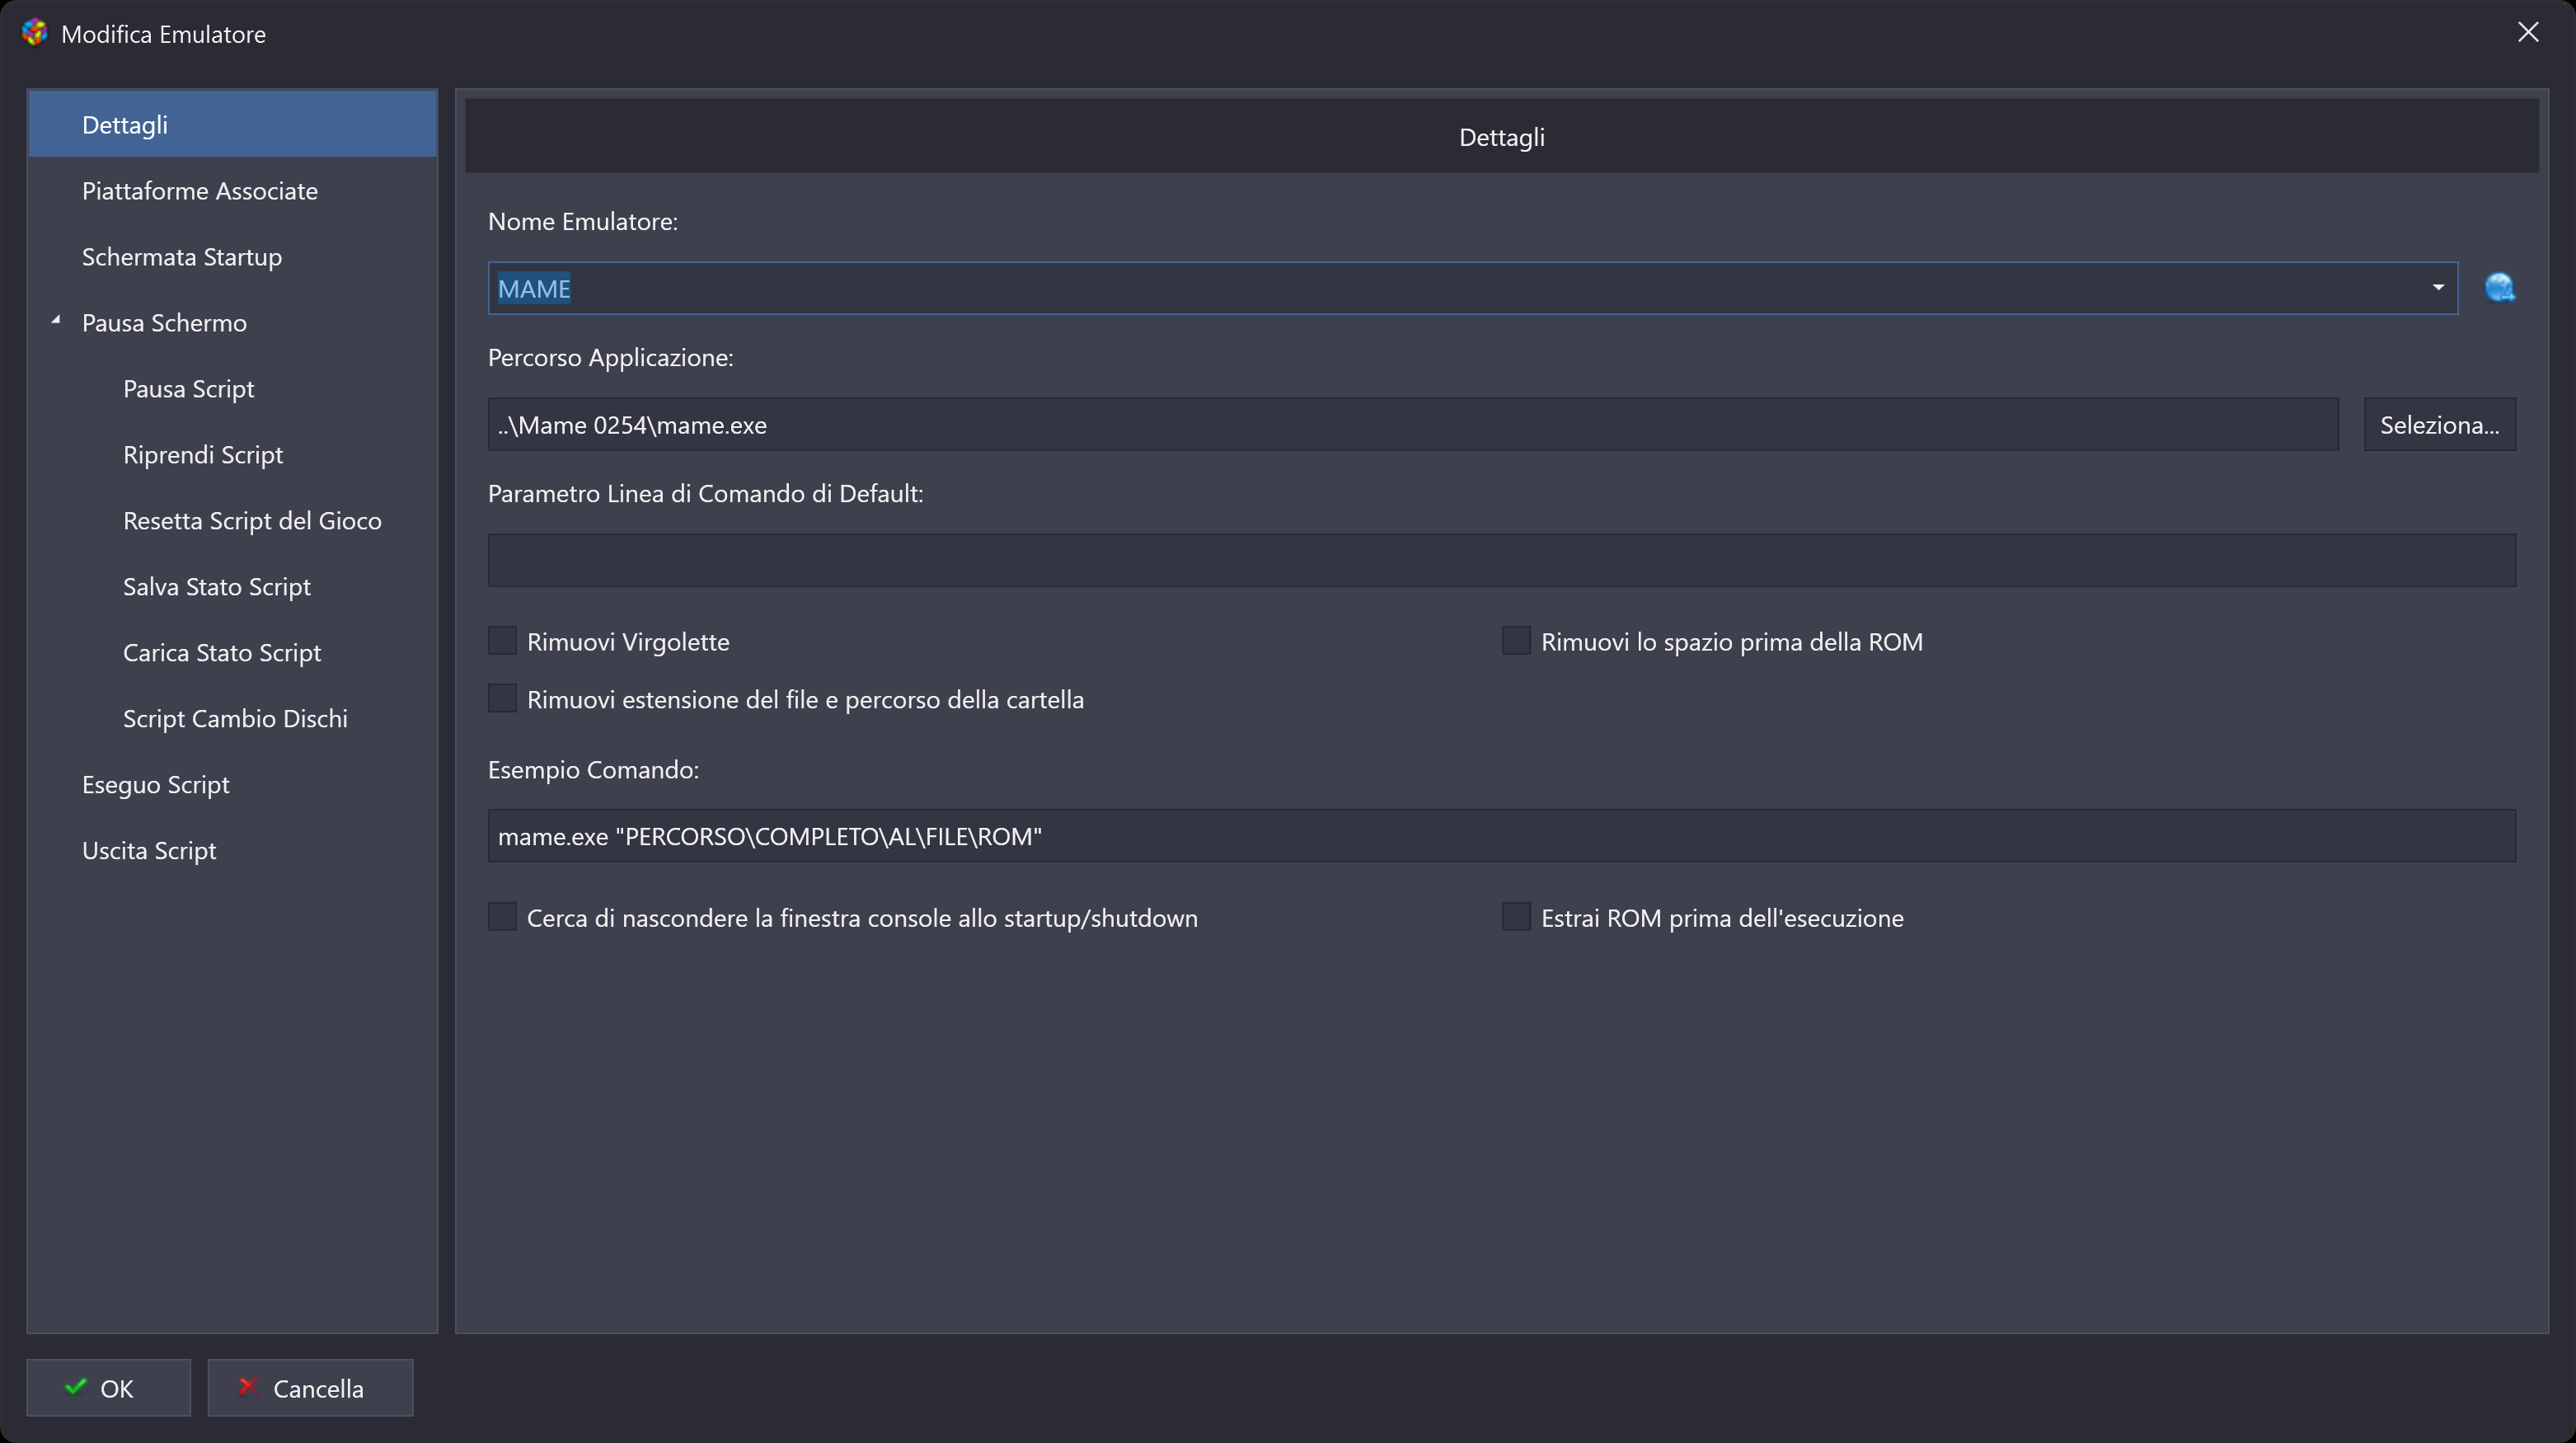Confirm with the OK button
Image resolution: width=2576 pixels, height=1443 pixels.
coord(108,1388)
